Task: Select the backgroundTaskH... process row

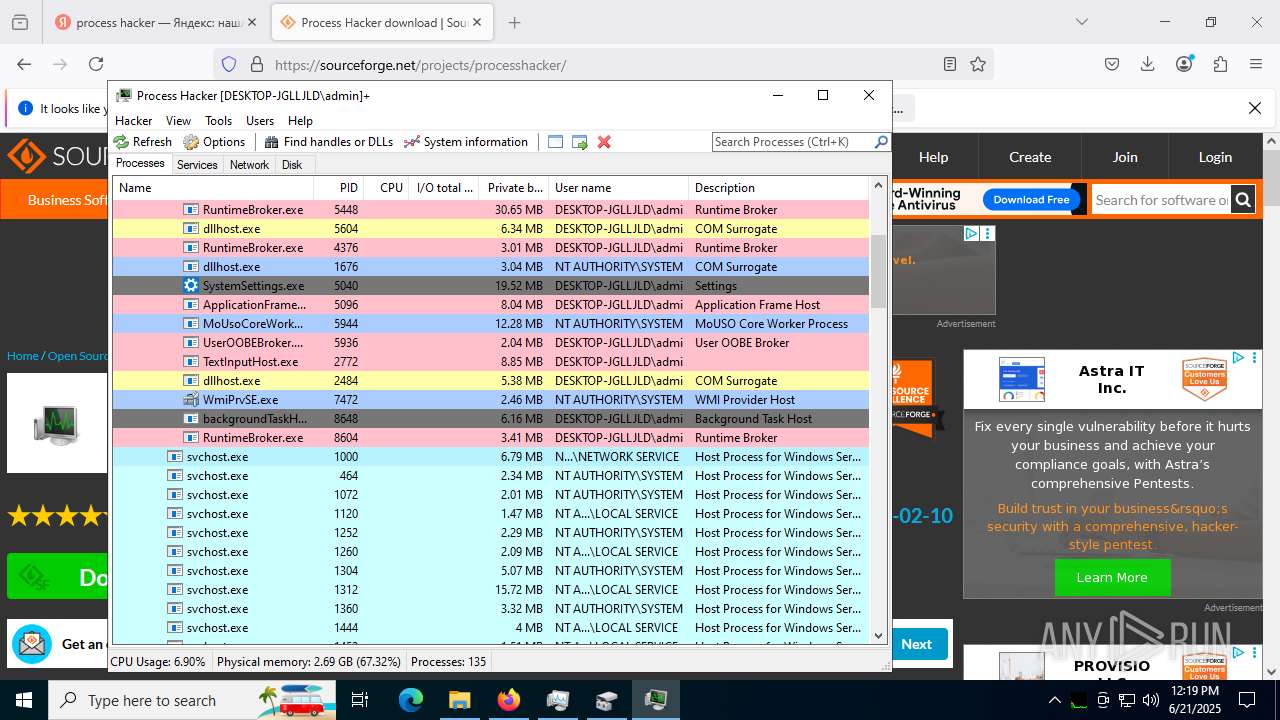Action: [490, 419]
